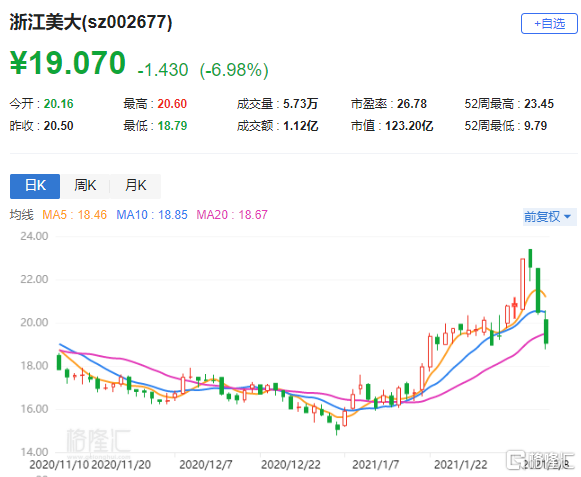
Task: Click the 52-week low value 9.79
Action: tap(535, 126)
